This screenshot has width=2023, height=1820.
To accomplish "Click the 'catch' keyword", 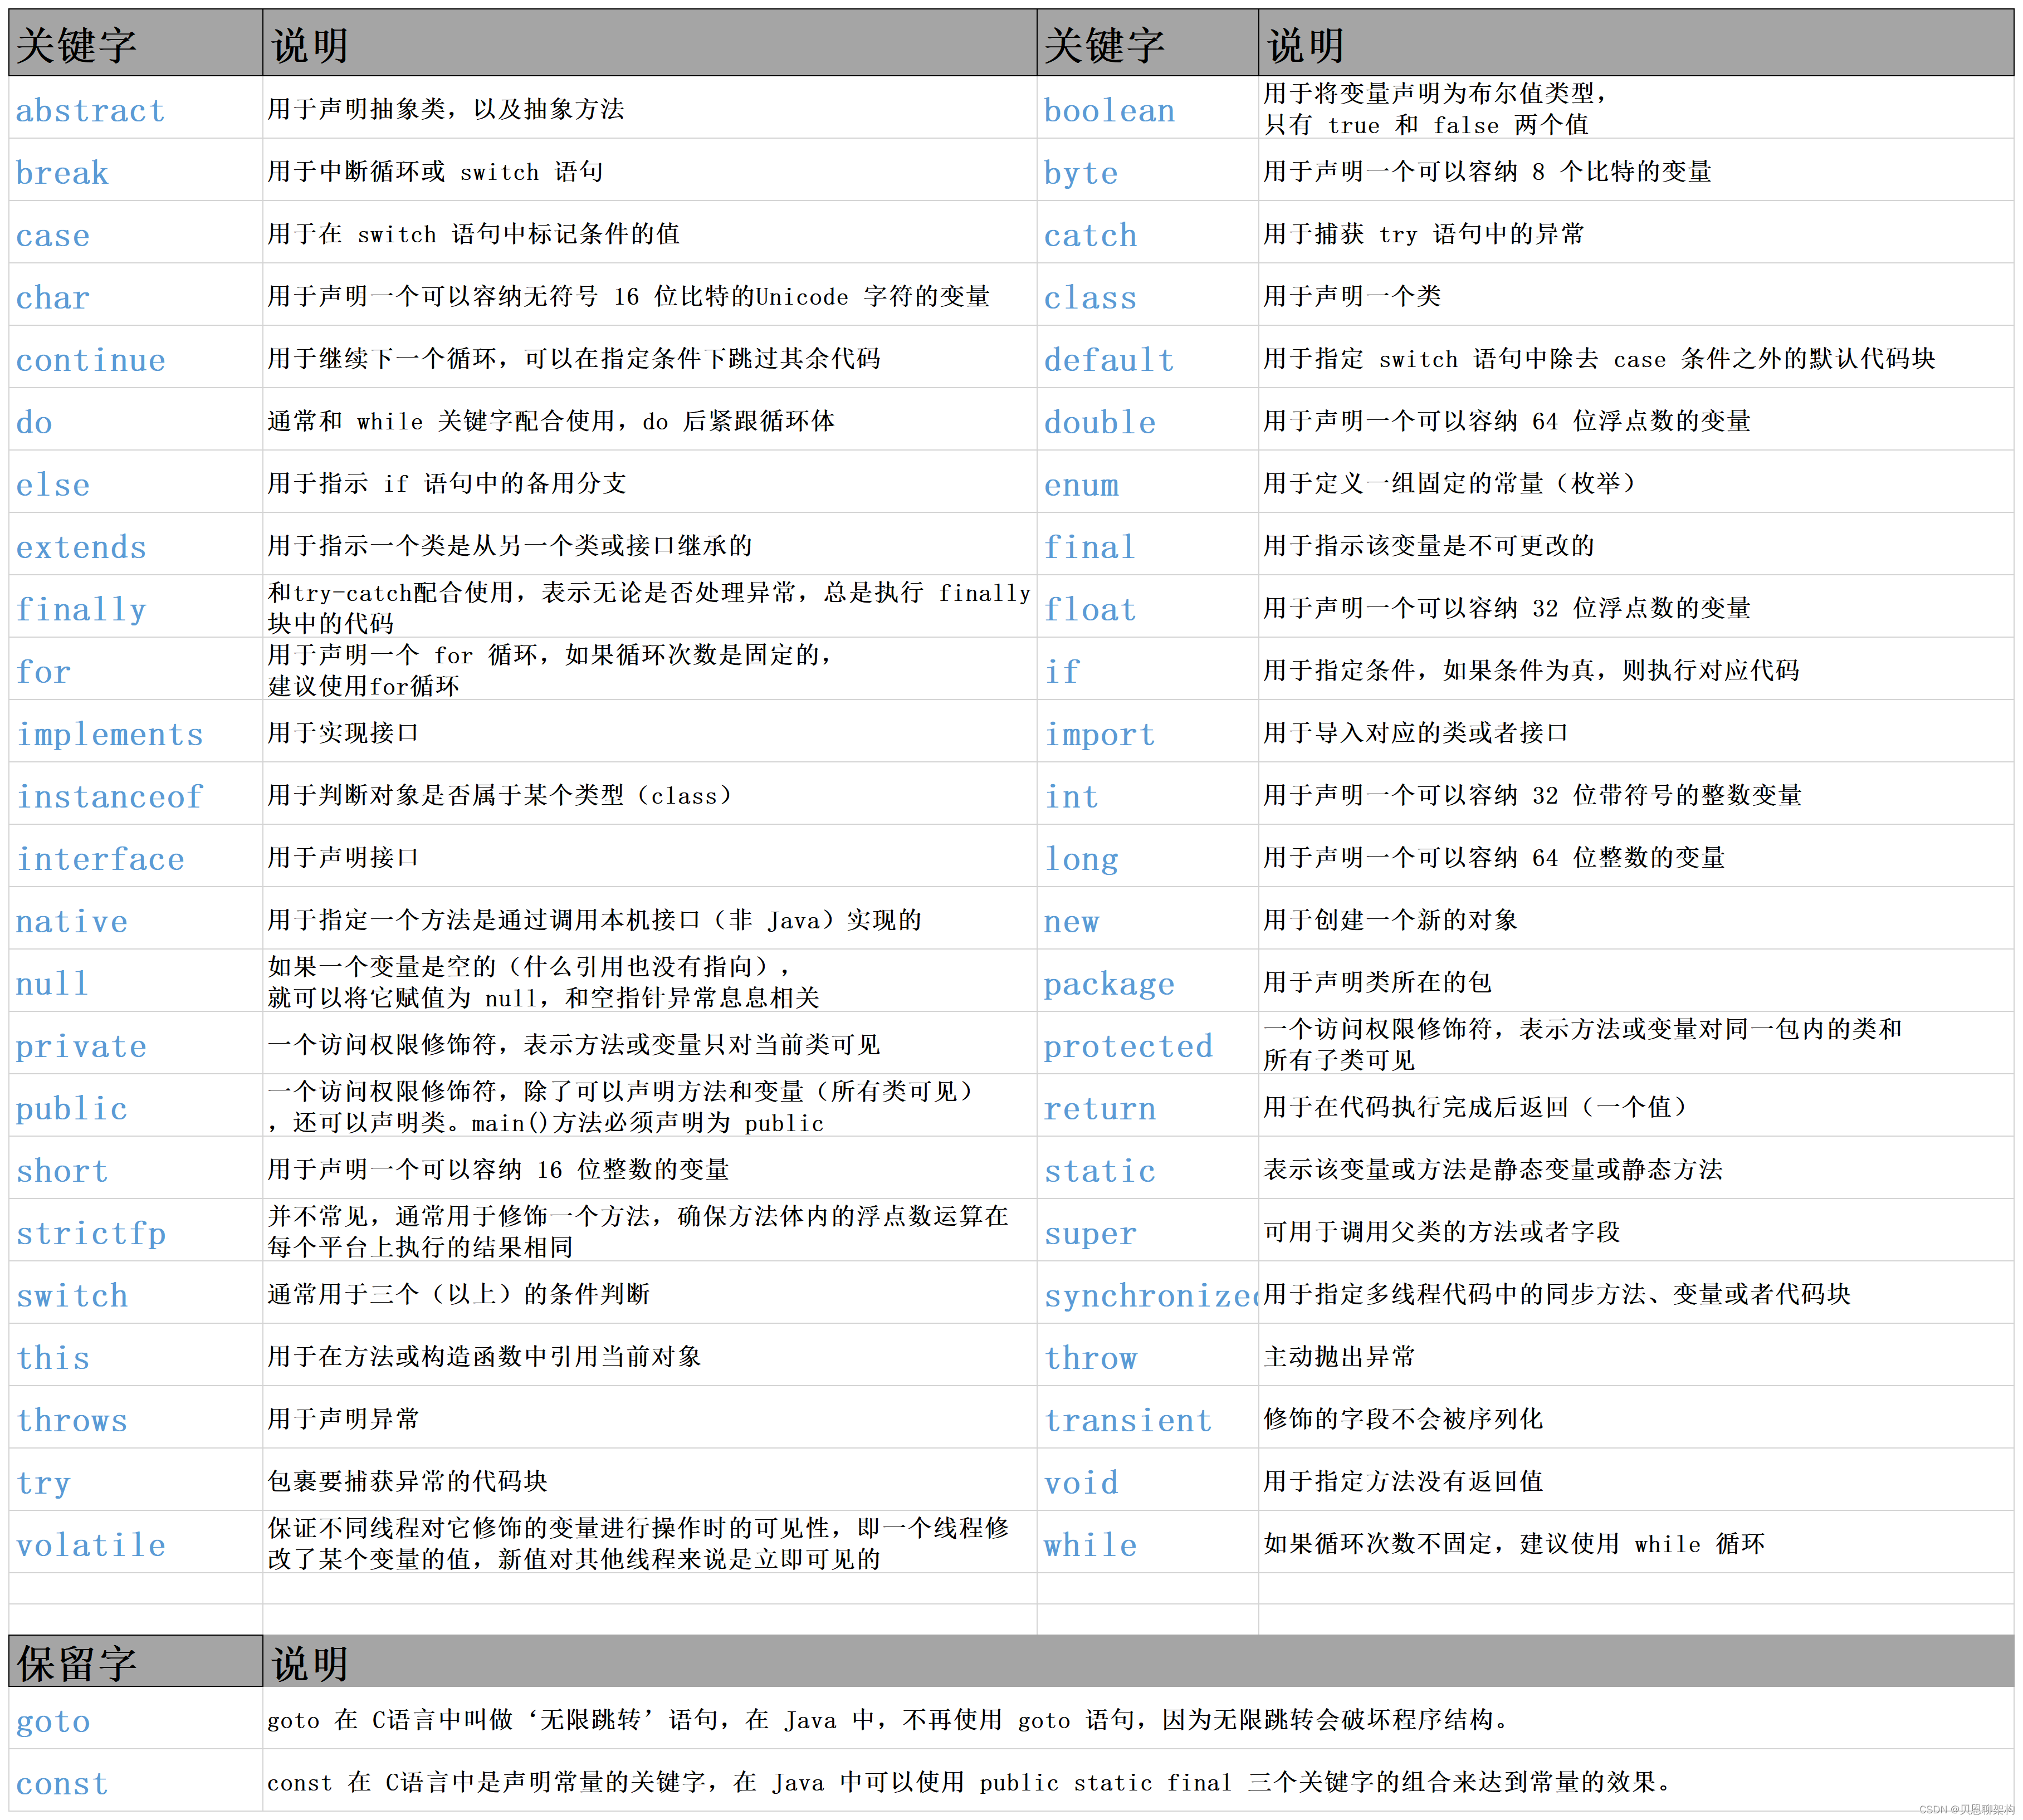I will click(x=1090, y=235).
